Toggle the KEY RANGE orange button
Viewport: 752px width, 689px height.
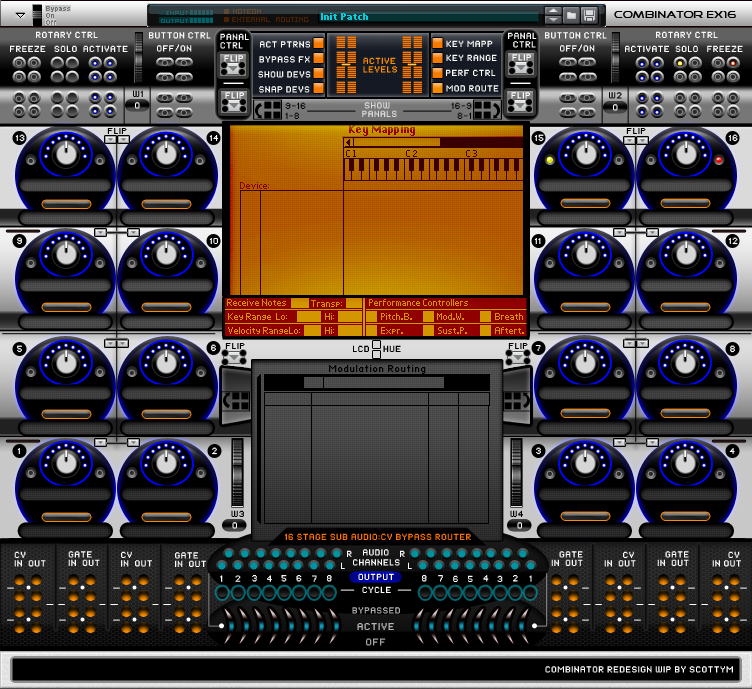pyautogui.click(x=437, y=58)
